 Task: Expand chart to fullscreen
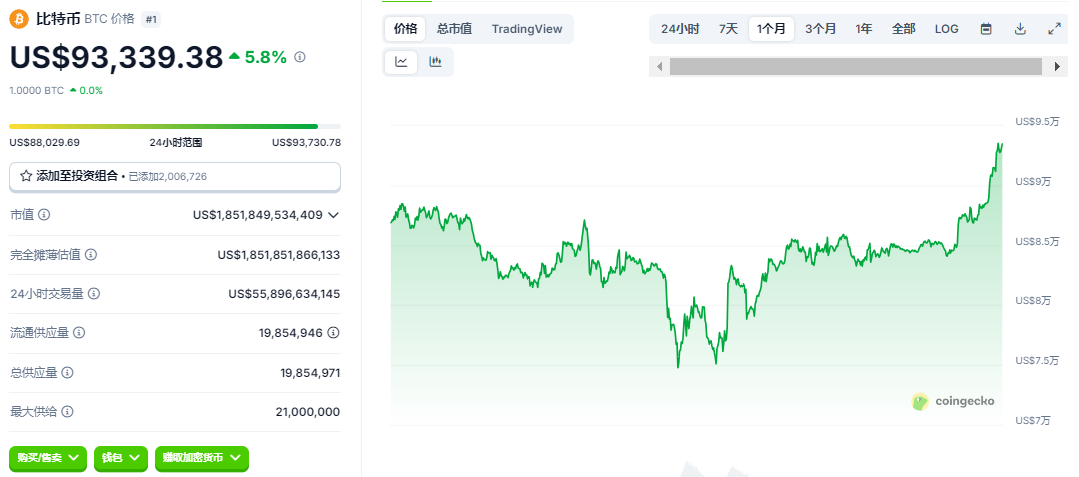1054,29
